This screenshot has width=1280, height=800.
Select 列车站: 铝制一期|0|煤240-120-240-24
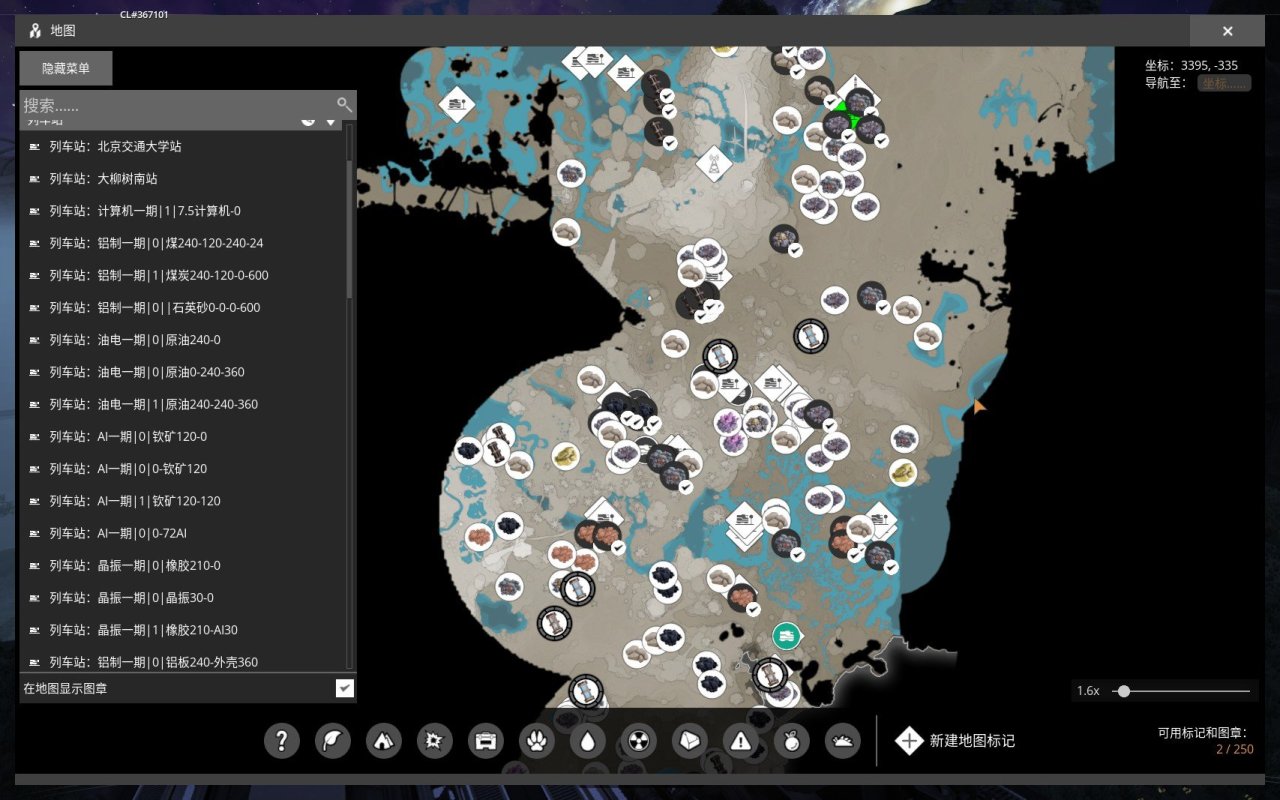(x=182, y=243)
